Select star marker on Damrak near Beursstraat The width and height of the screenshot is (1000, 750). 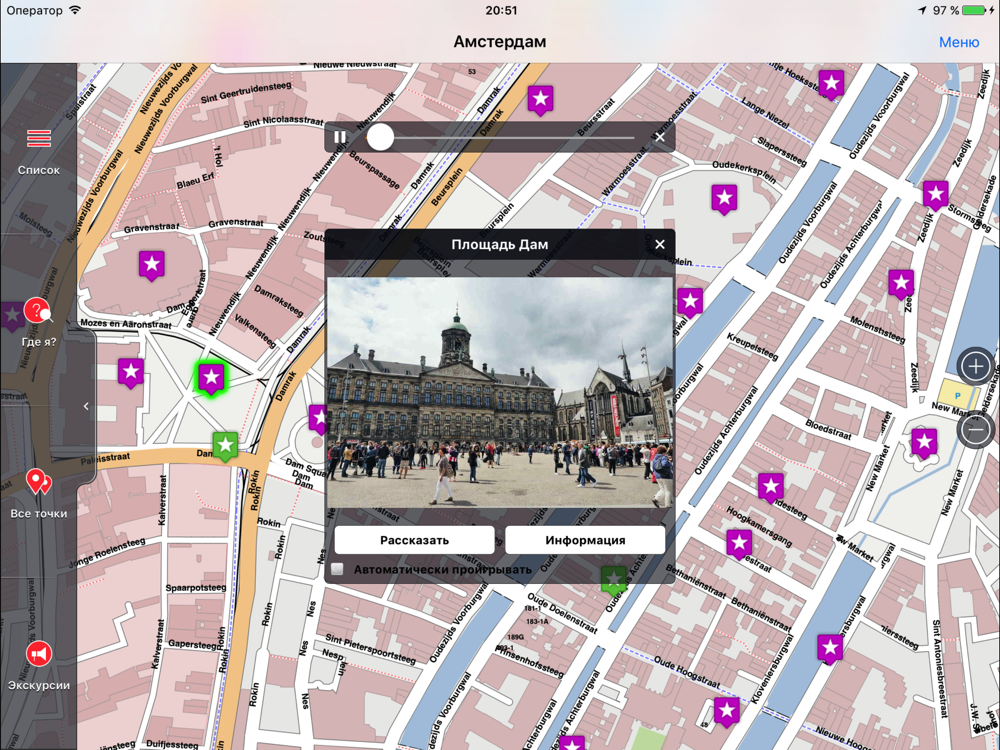point(541,100)
